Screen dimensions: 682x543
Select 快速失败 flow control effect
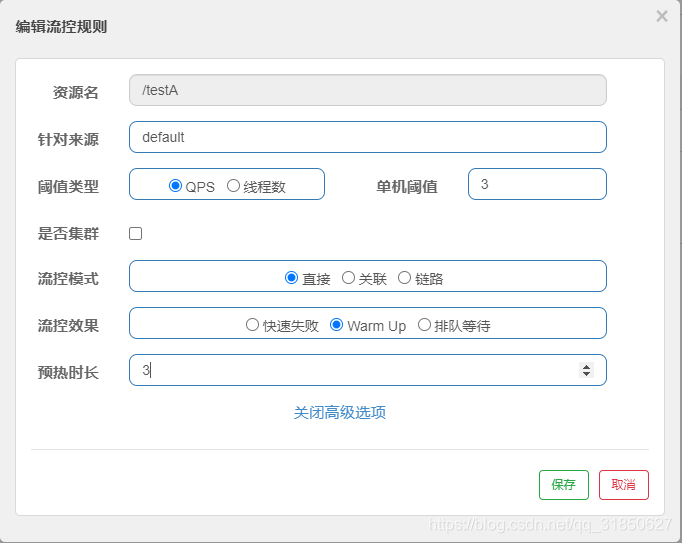252,325
